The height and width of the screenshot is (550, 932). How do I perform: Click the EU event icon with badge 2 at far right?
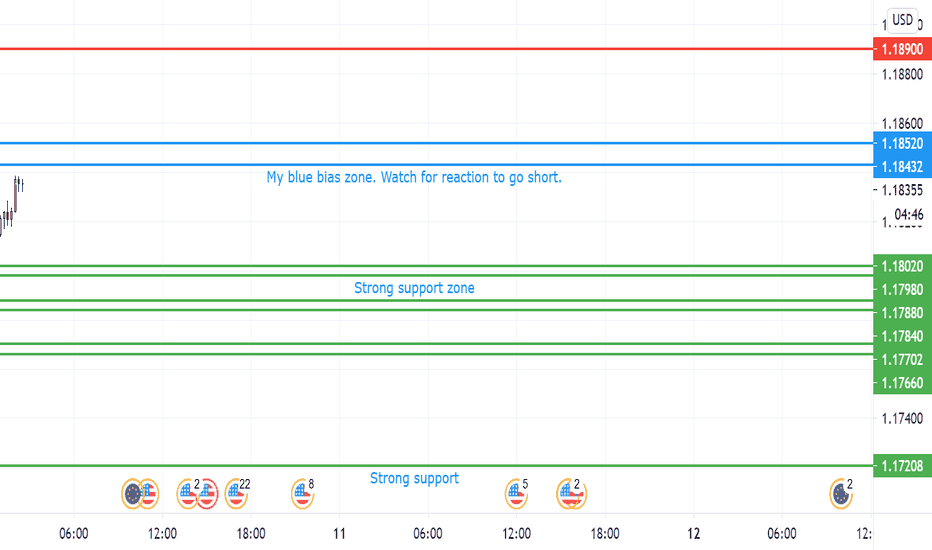tap(840, 494)
